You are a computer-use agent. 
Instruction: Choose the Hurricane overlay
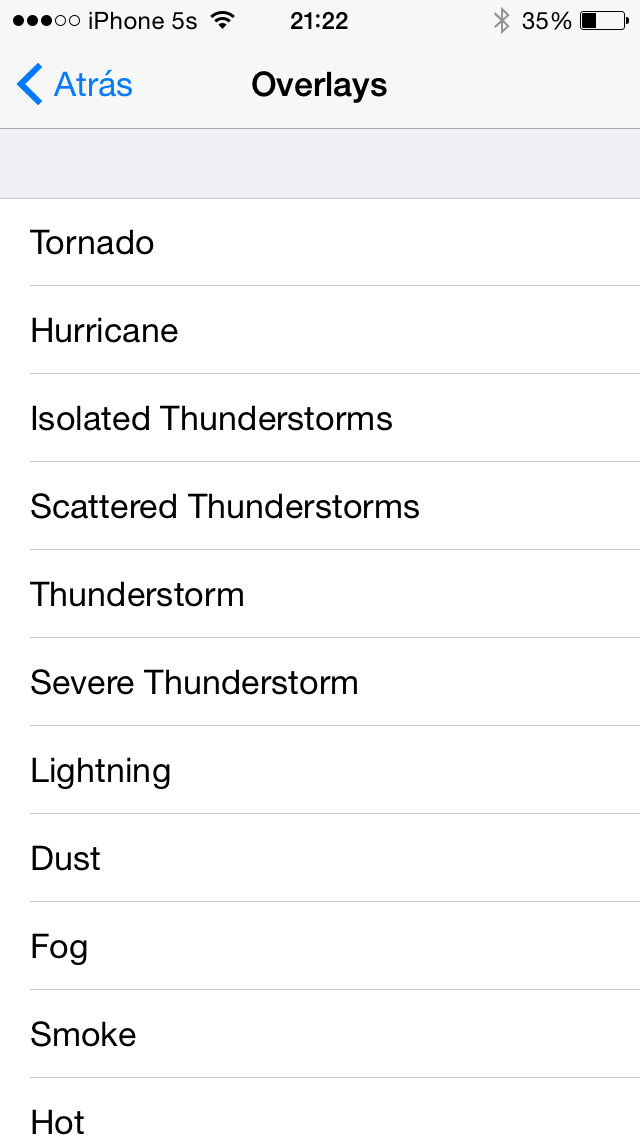point(320,331)
